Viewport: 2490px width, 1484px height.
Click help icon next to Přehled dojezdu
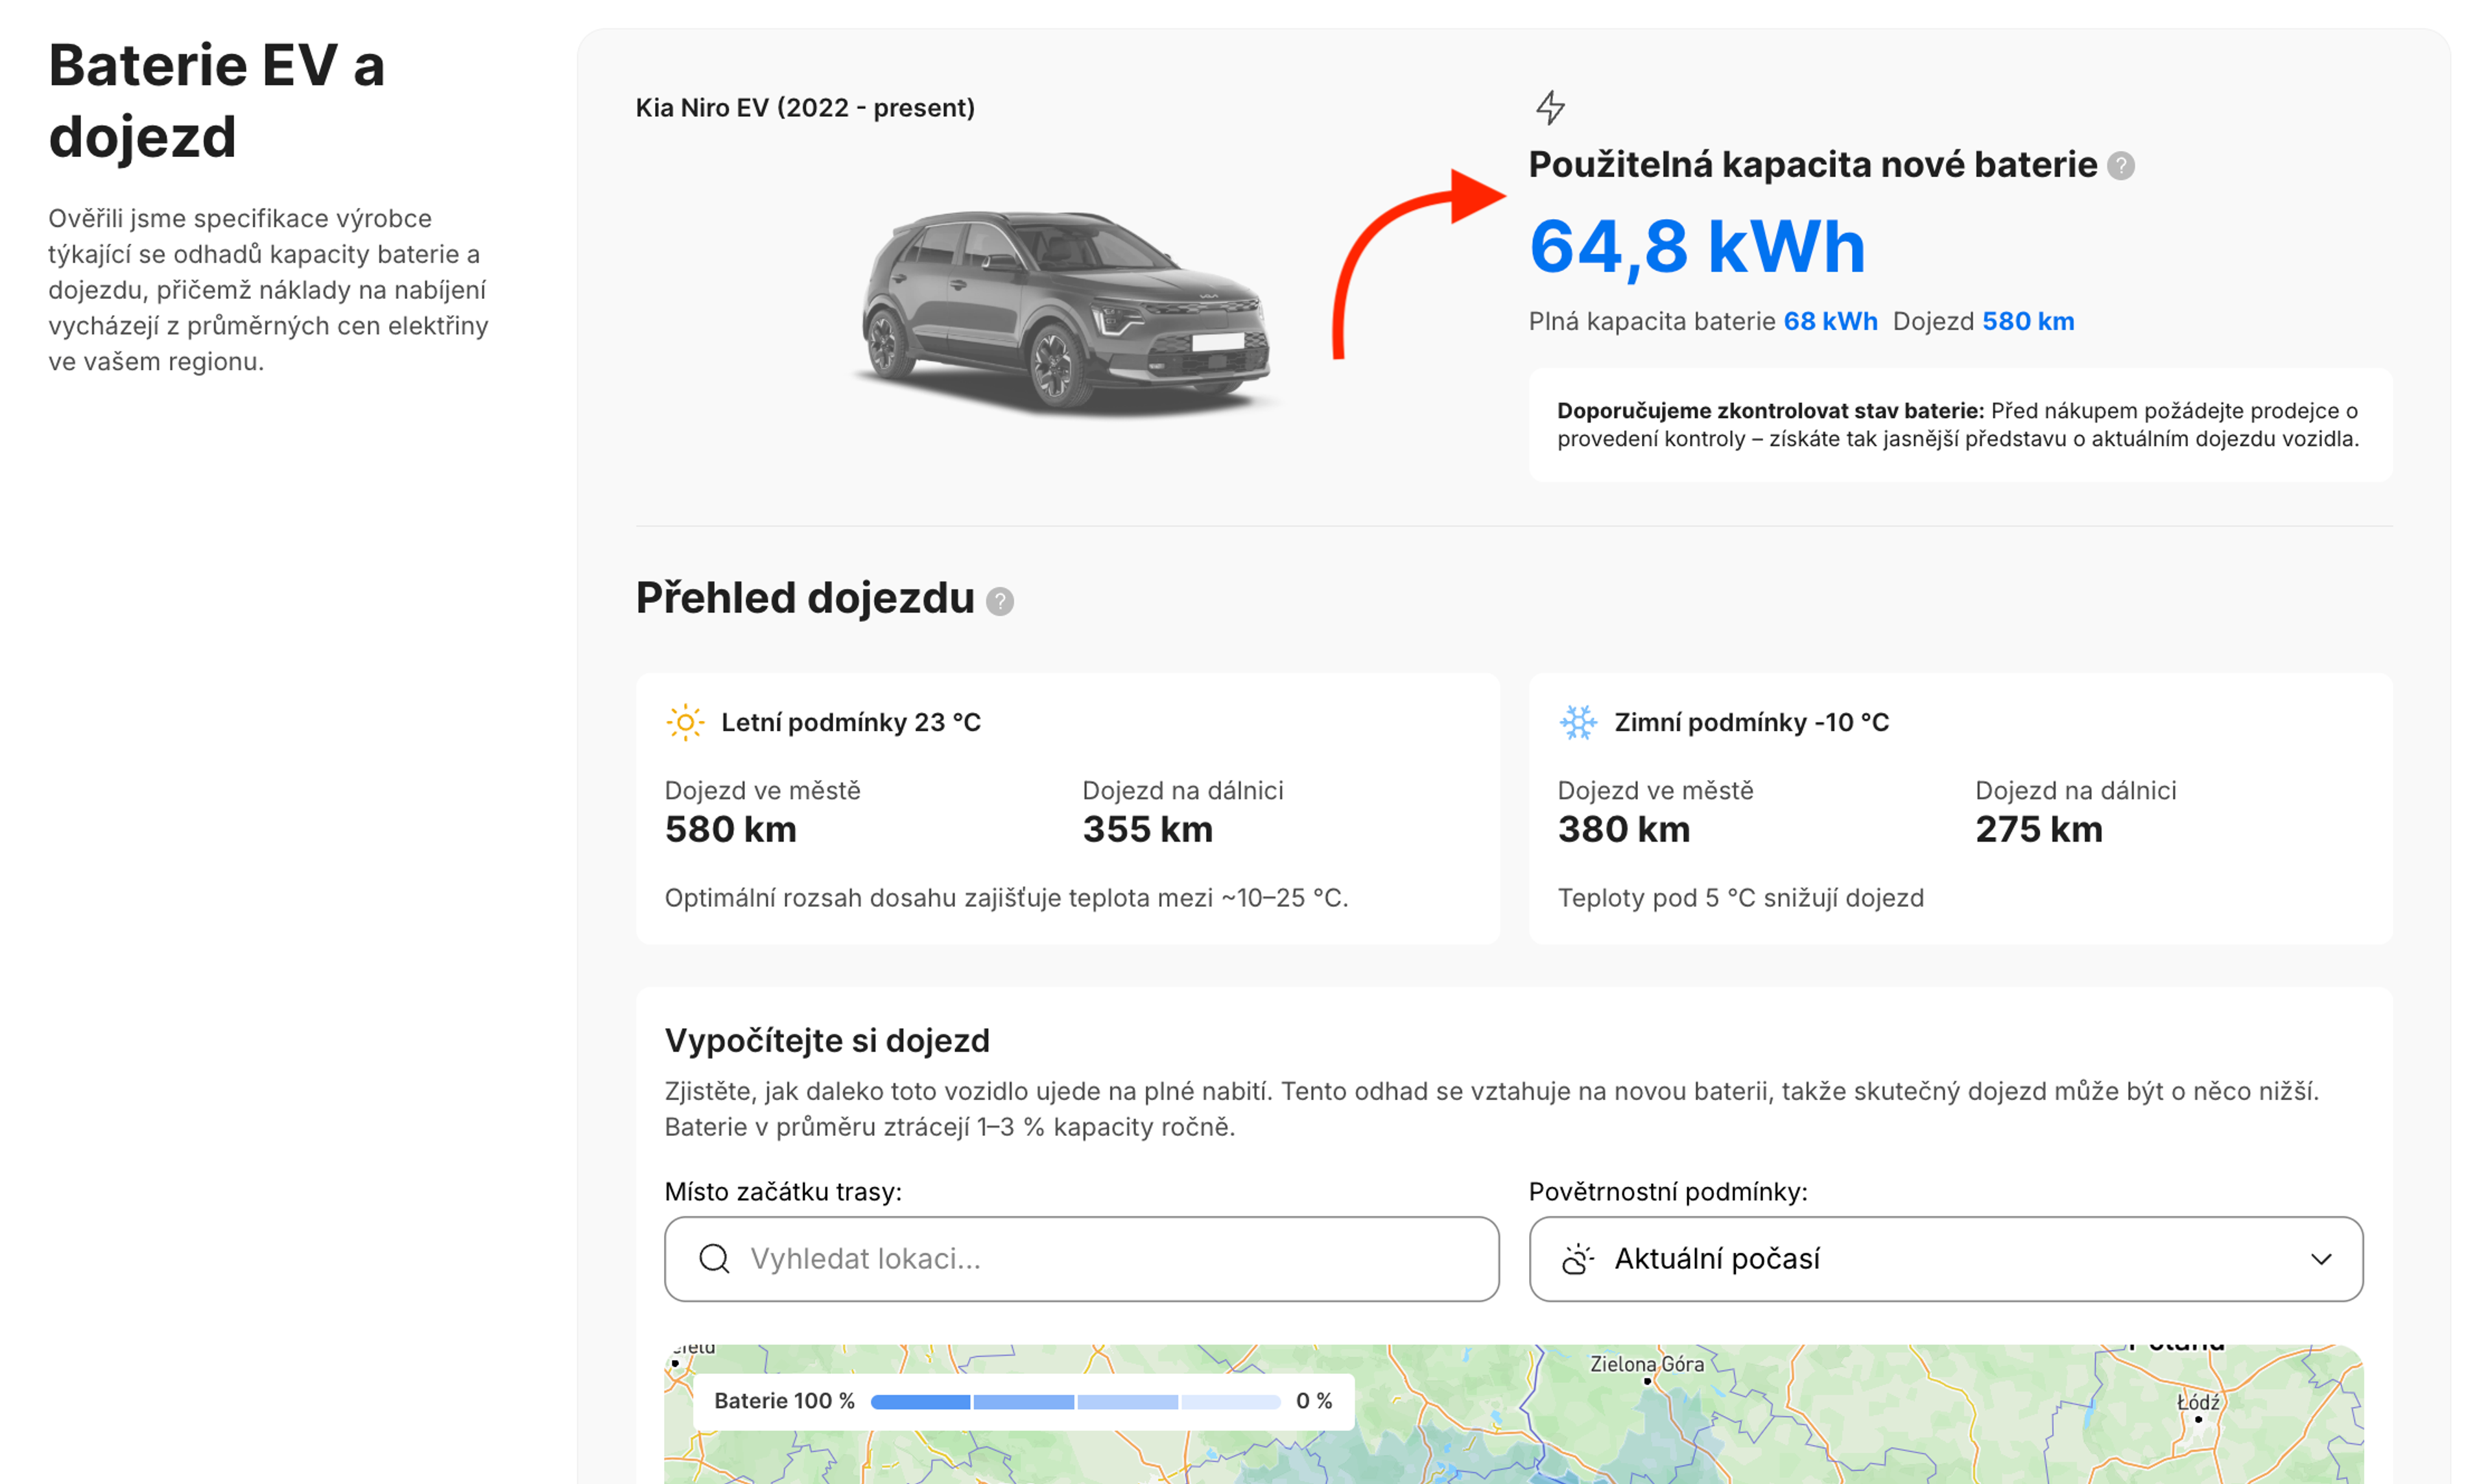point(999,601)
